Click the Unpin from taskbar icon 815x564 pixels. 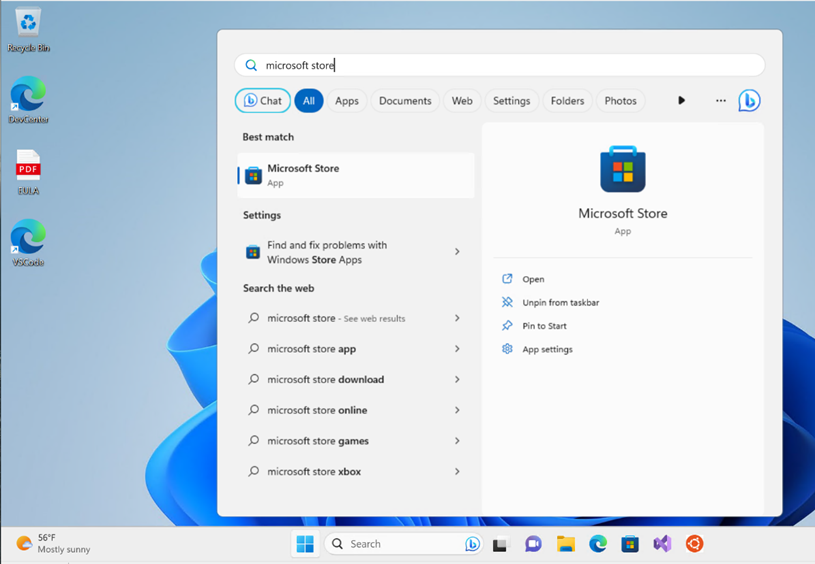pos(507,302)
